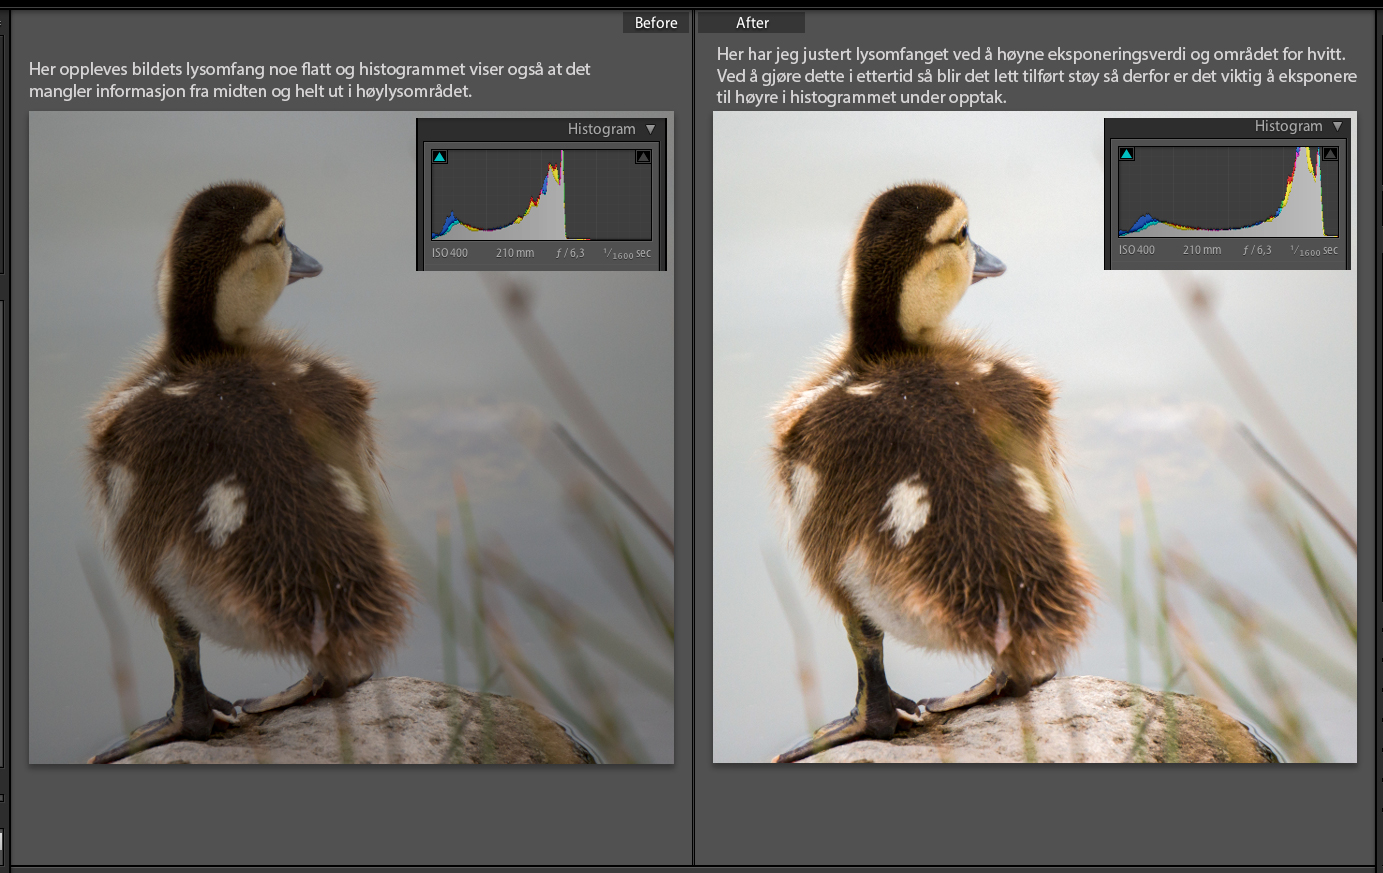This screenshot has height=873, width=1383.
Task: Select the After label tab
Action: click(x=752, y=23)
